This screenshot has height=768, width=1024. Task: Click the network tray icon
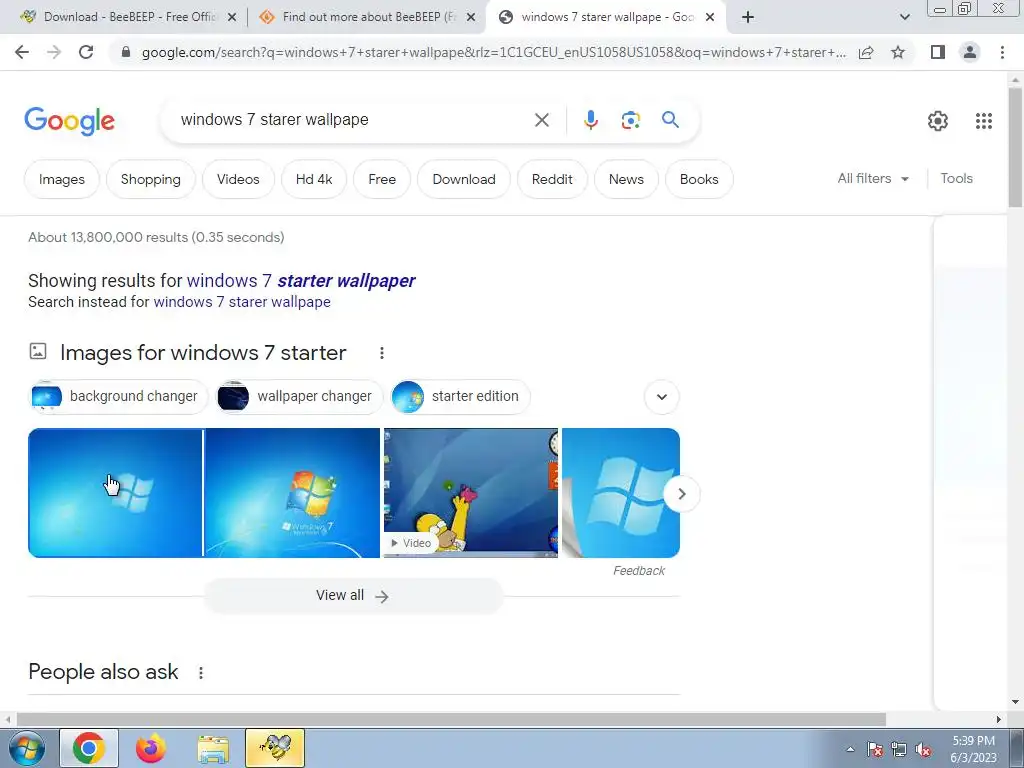[x=899, y=750]
